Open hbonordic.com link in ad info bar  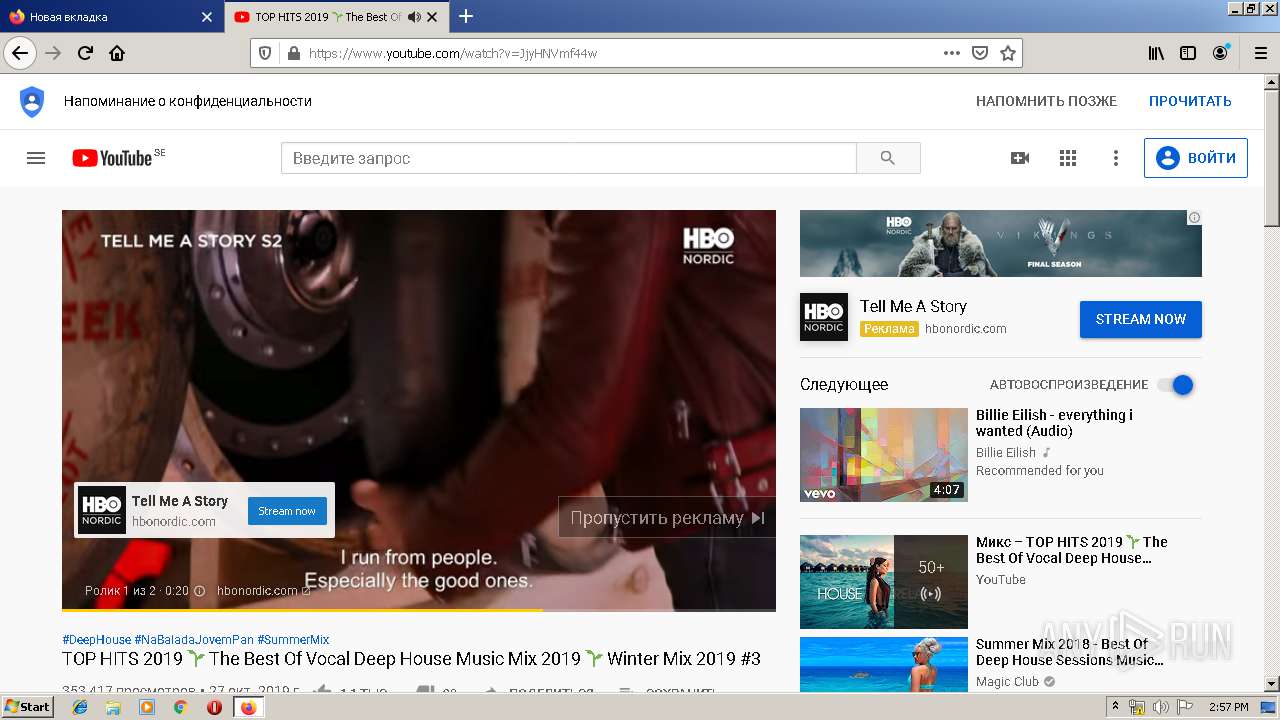[263, 591]
